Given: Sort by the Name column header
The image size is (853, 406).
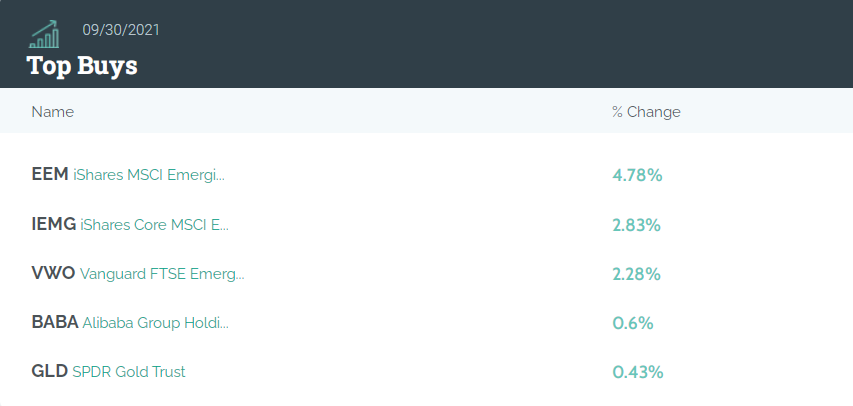Looking at the screenshot, I should pyautogui.click(x=53, y=112).
